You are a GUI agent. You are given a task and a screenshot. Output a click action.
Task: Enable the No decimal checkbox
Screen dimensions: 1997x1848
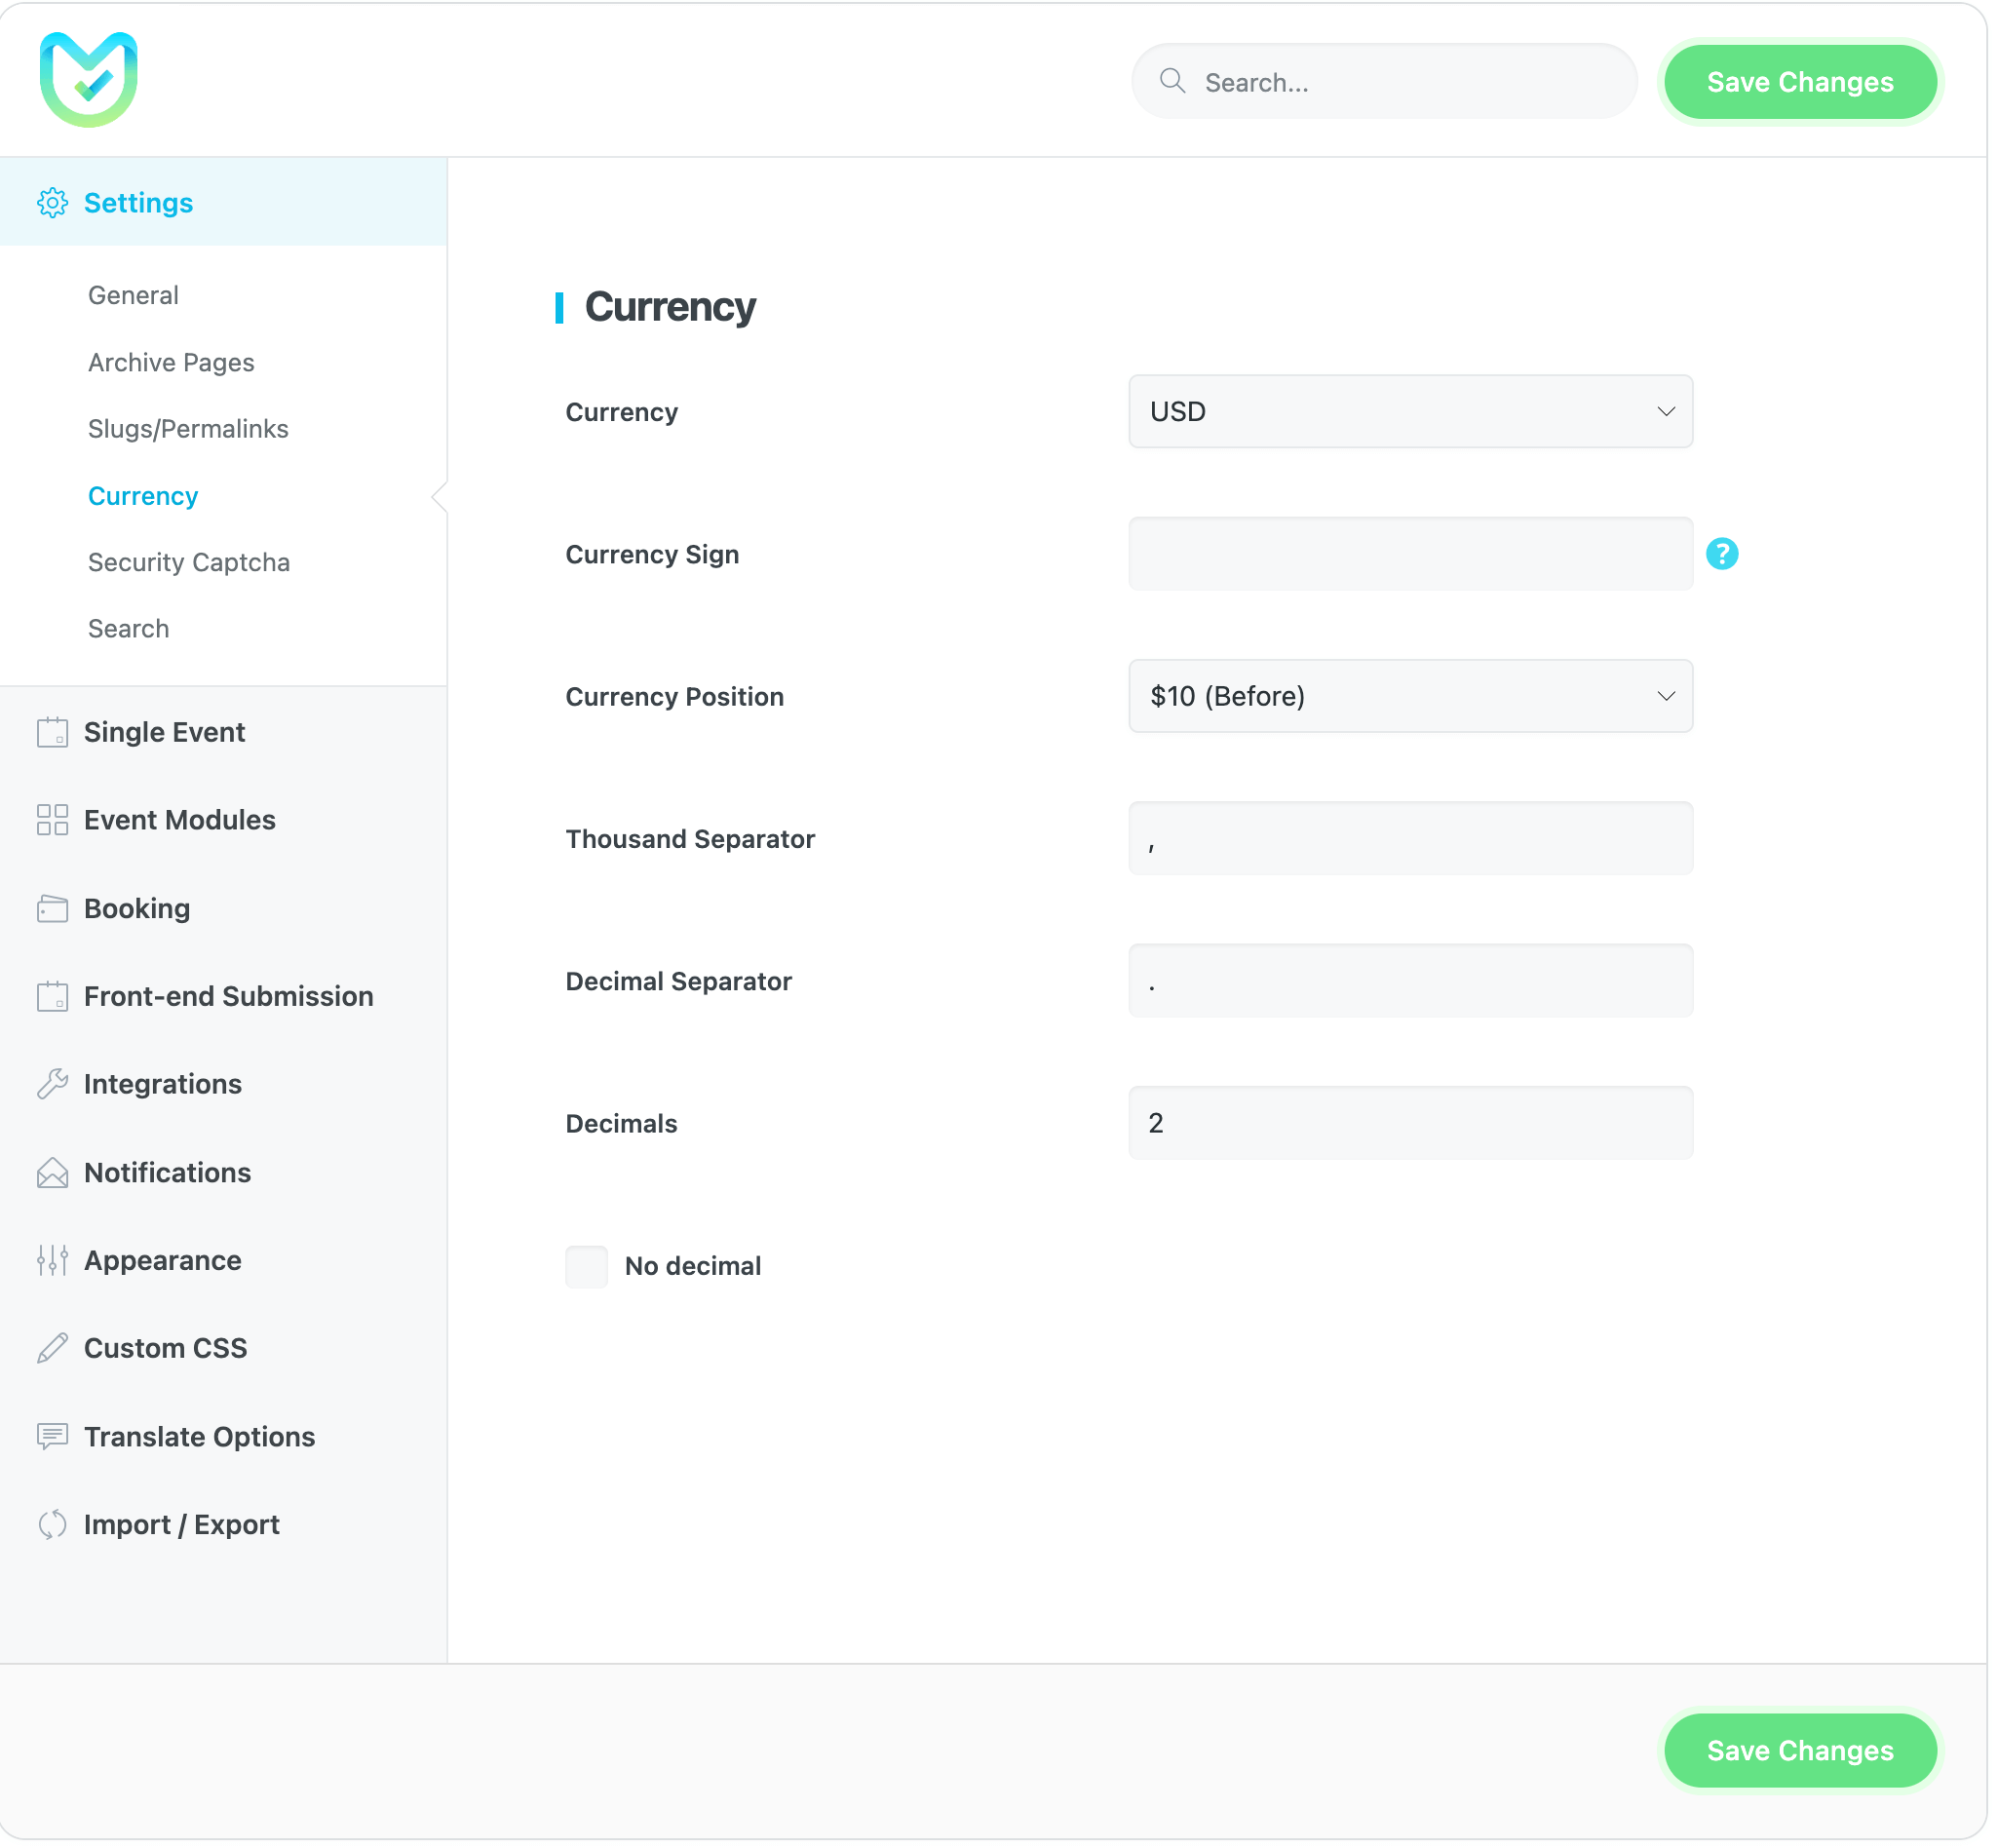(586, 1267)
